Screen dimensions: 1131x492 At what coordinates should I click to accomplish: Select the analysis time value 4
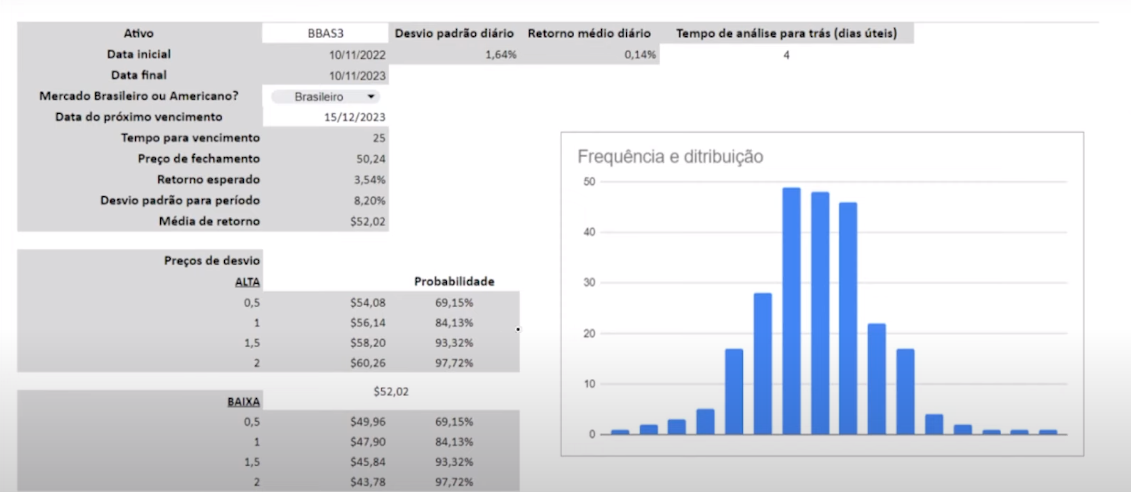[786, 55]
